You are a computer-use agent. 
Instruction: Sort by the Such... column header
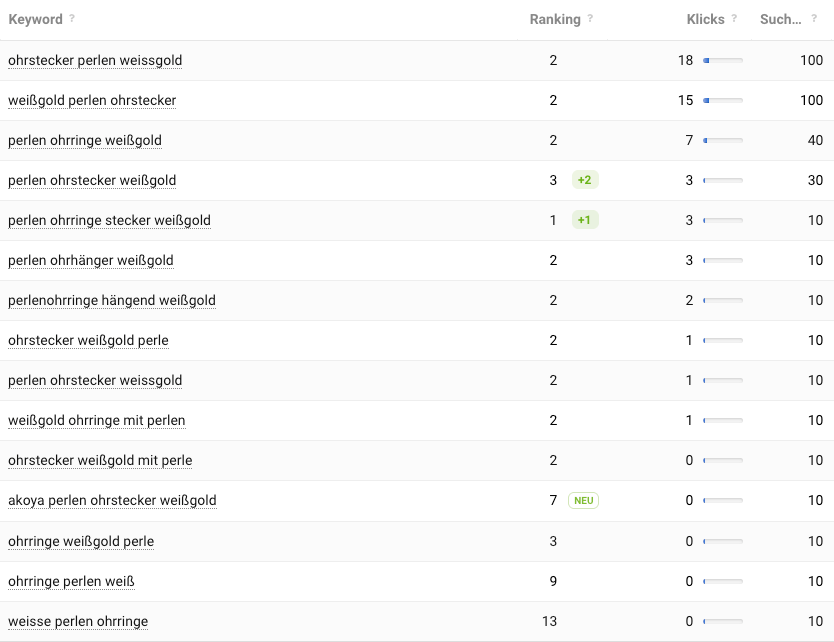pyautogui.click(x=780, y=19)
